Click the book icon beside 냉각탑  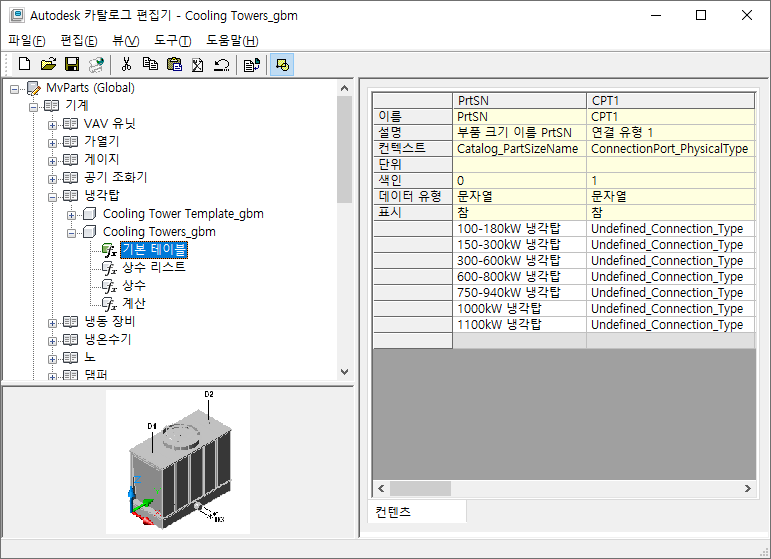[70, 196]
